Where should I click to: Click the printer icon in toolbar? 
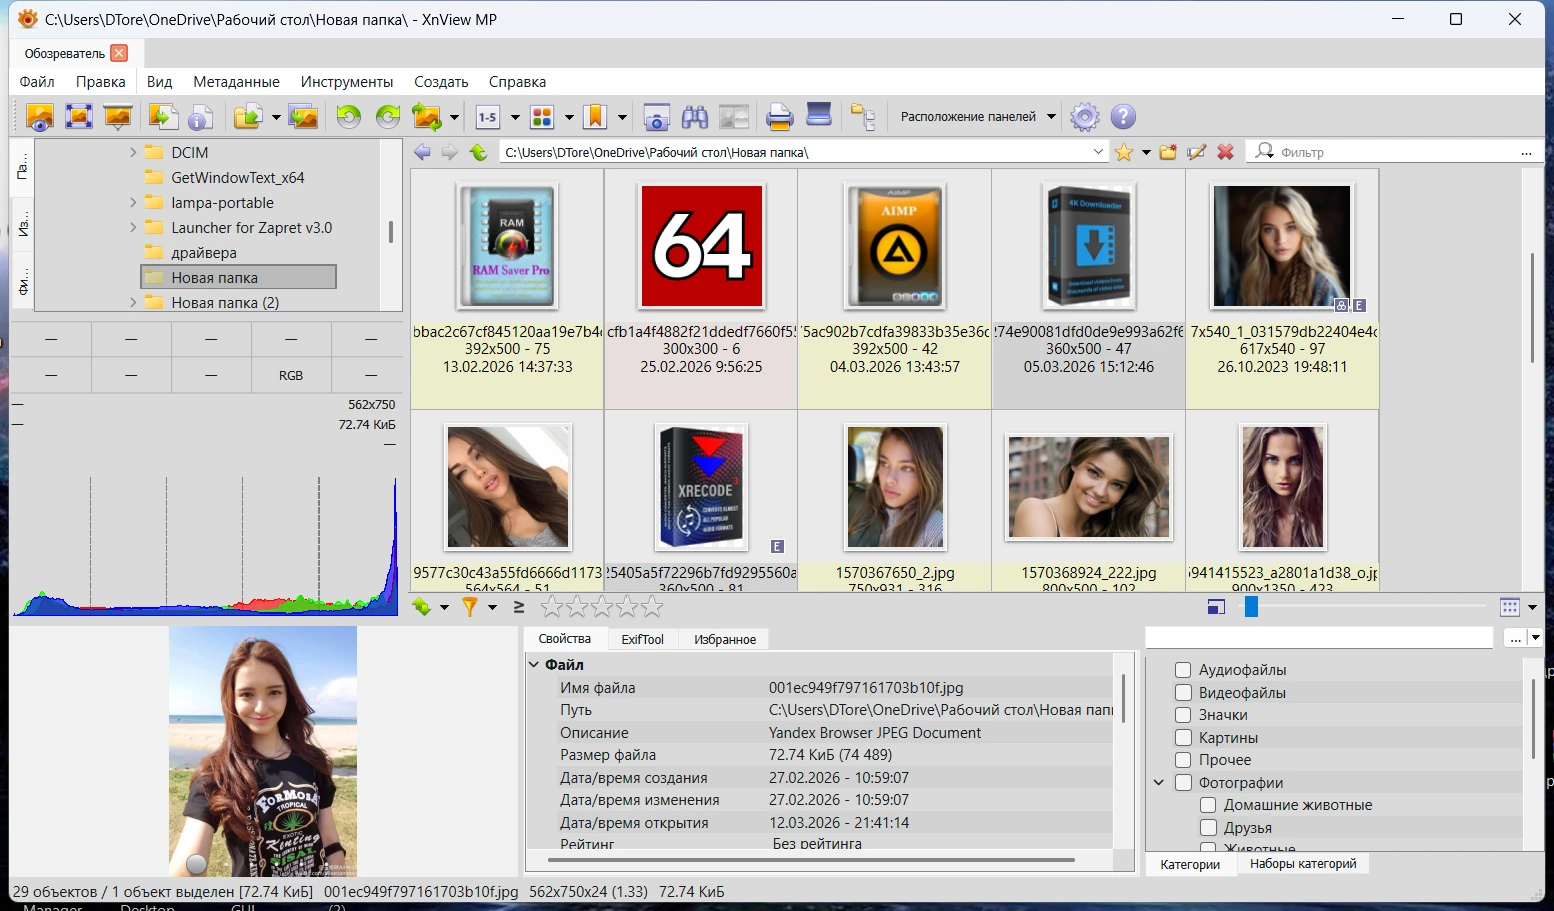[779, 117]
